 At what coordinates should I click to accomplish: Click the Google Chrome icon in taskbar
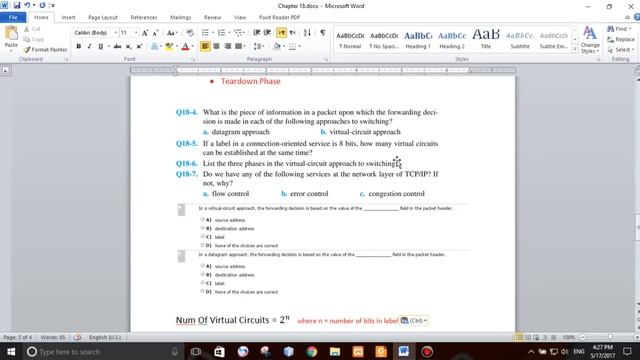coord(312,351)
